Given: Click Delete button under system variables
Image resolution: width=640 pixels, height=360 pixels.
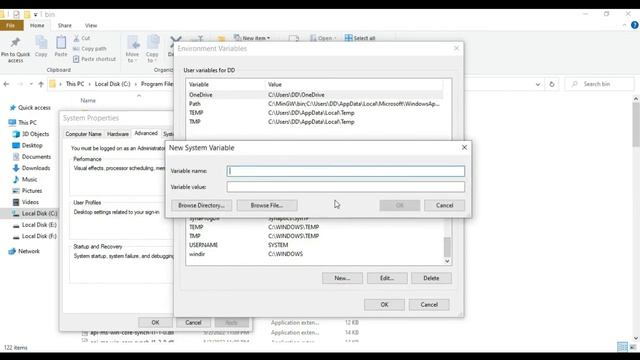Looking at the screenshot, I should [431, 278].
